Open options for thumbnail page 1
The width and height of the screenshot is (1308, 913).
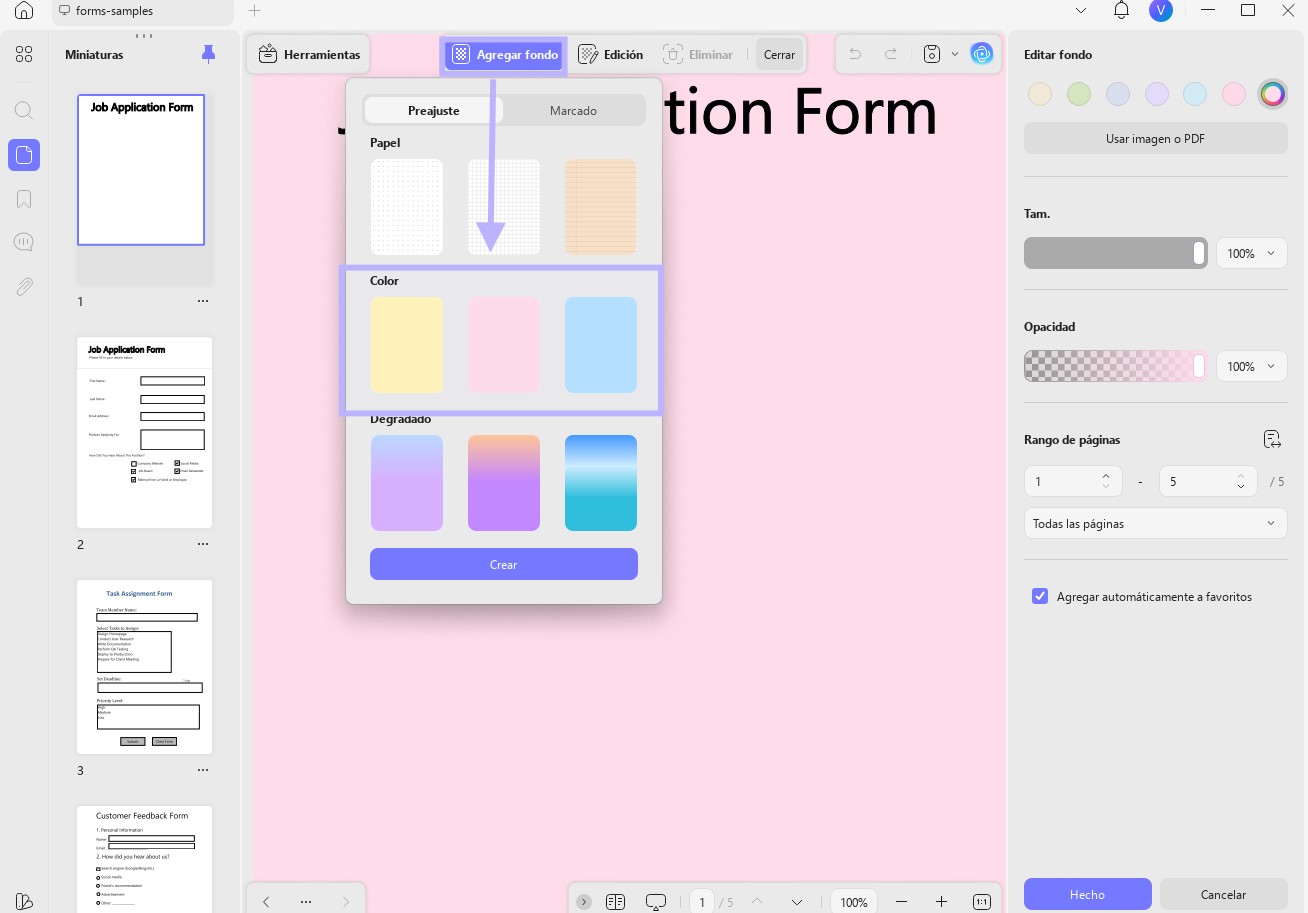pos(203,301)
